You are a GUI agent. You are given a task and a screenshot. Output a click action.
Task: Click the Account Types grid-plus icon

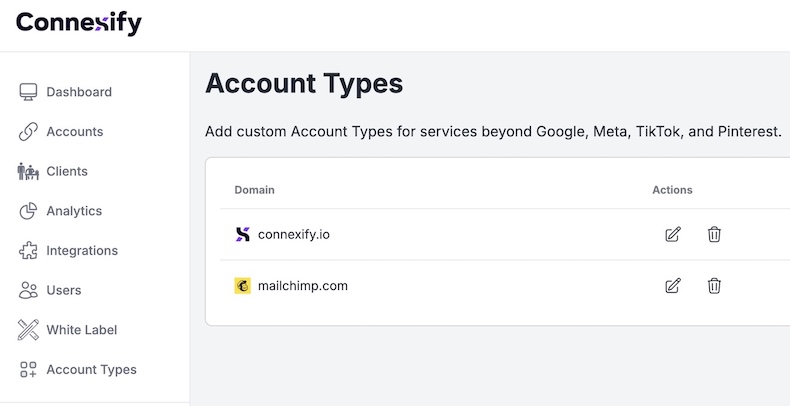point(28,370)
